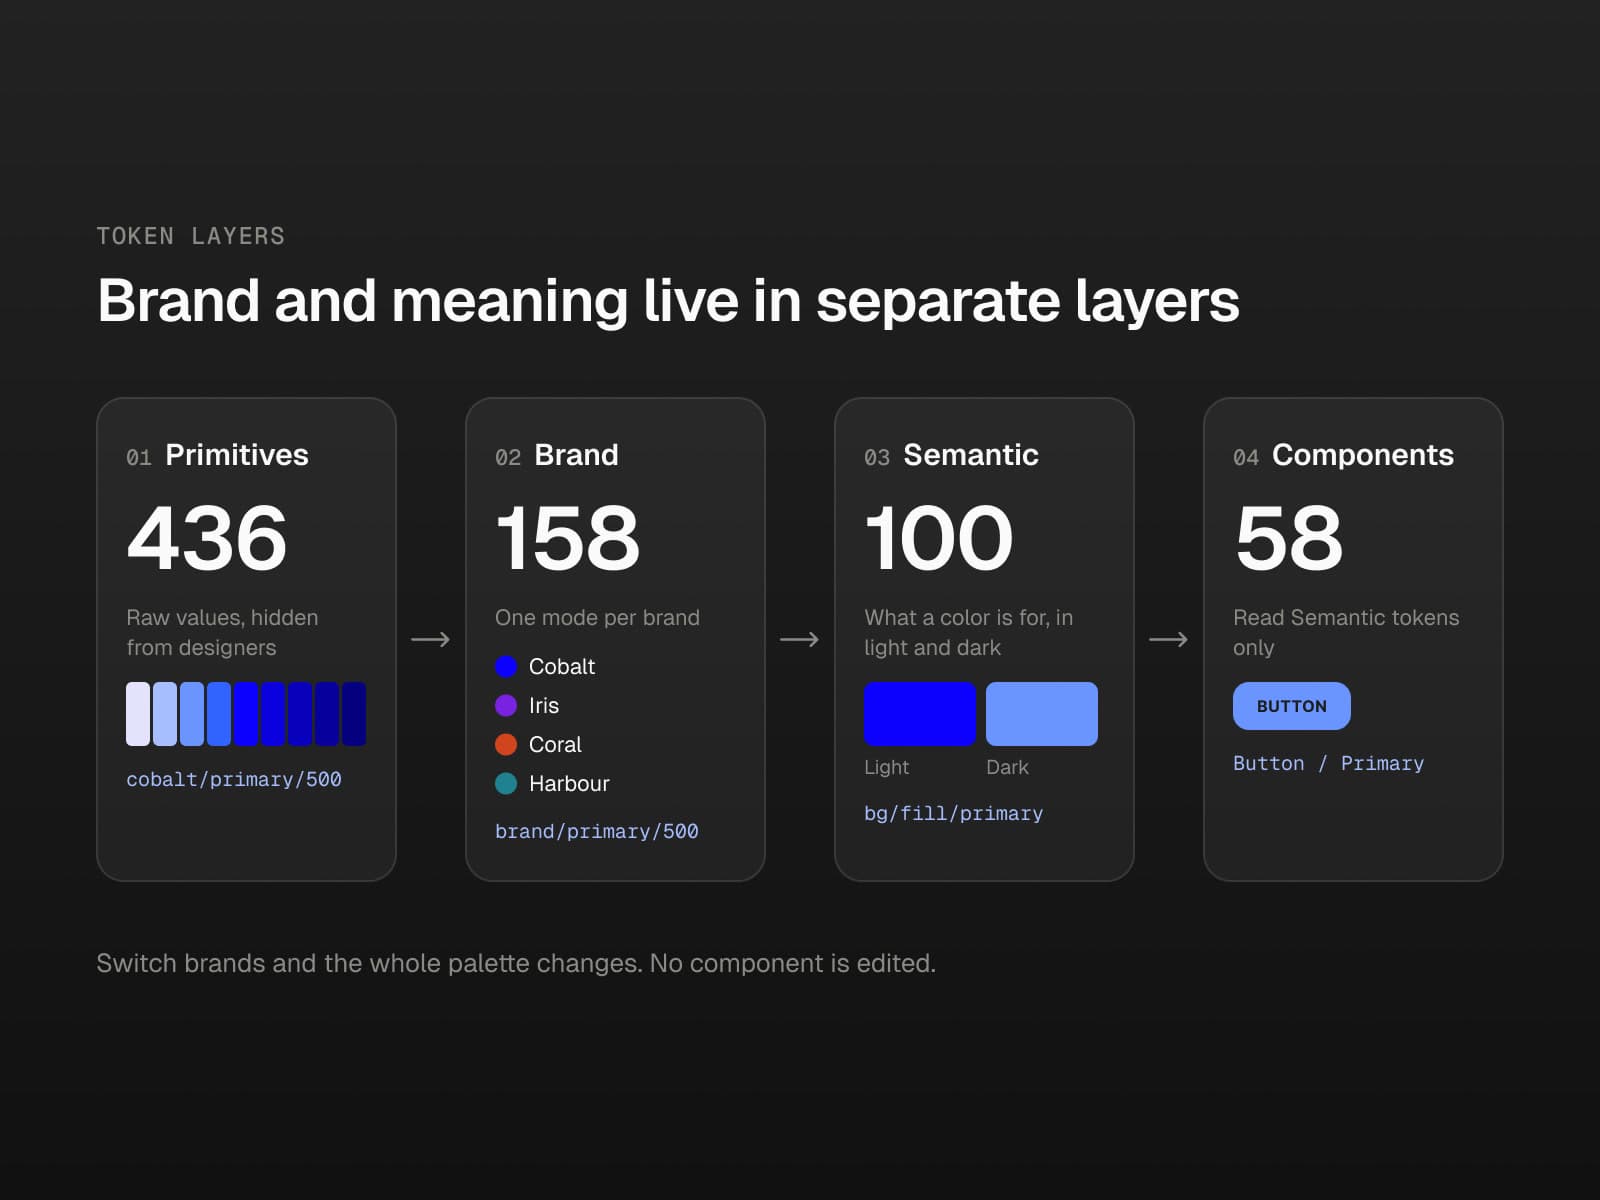Click the brand/primary/500 token label
1600x1200 pixels.
pyautogui.click(x=597, y=831)
